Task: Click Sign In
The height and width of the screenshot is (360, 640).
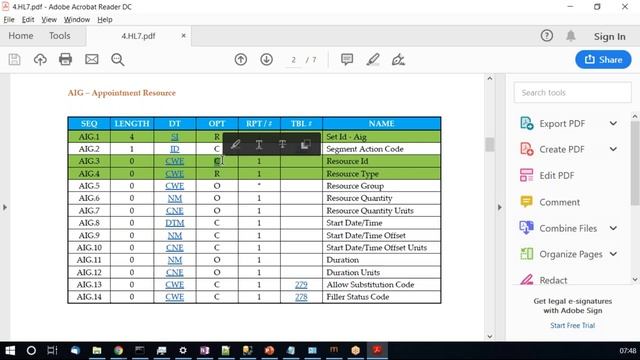Action: pyautogui.click(x=609, y=36)
